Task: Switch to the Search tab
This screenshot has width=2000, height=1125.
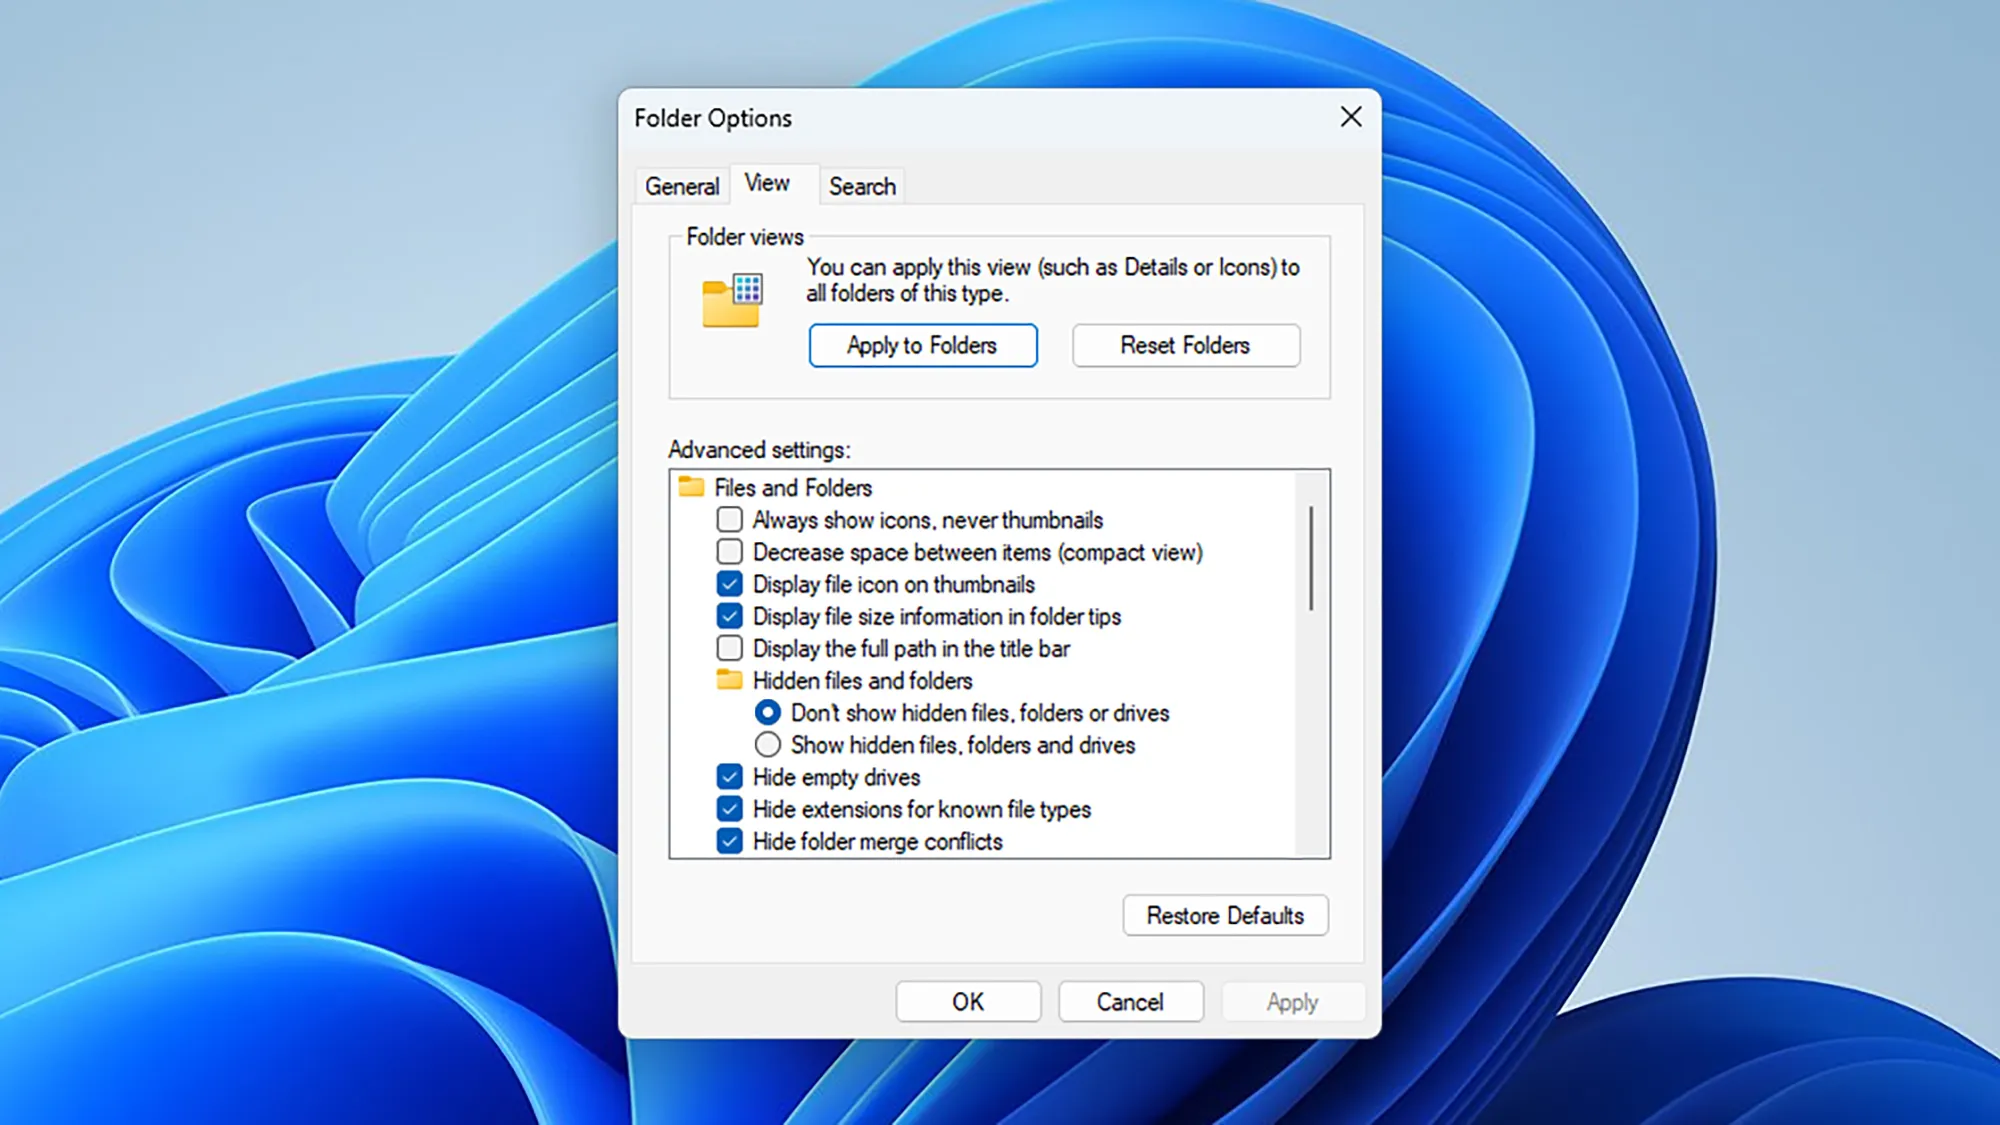Action: [861, 185]
